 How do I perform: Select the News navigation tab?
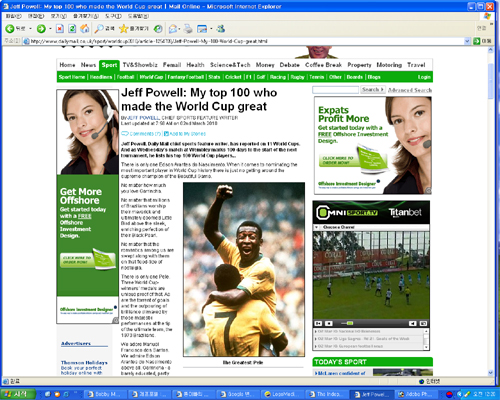88,65
